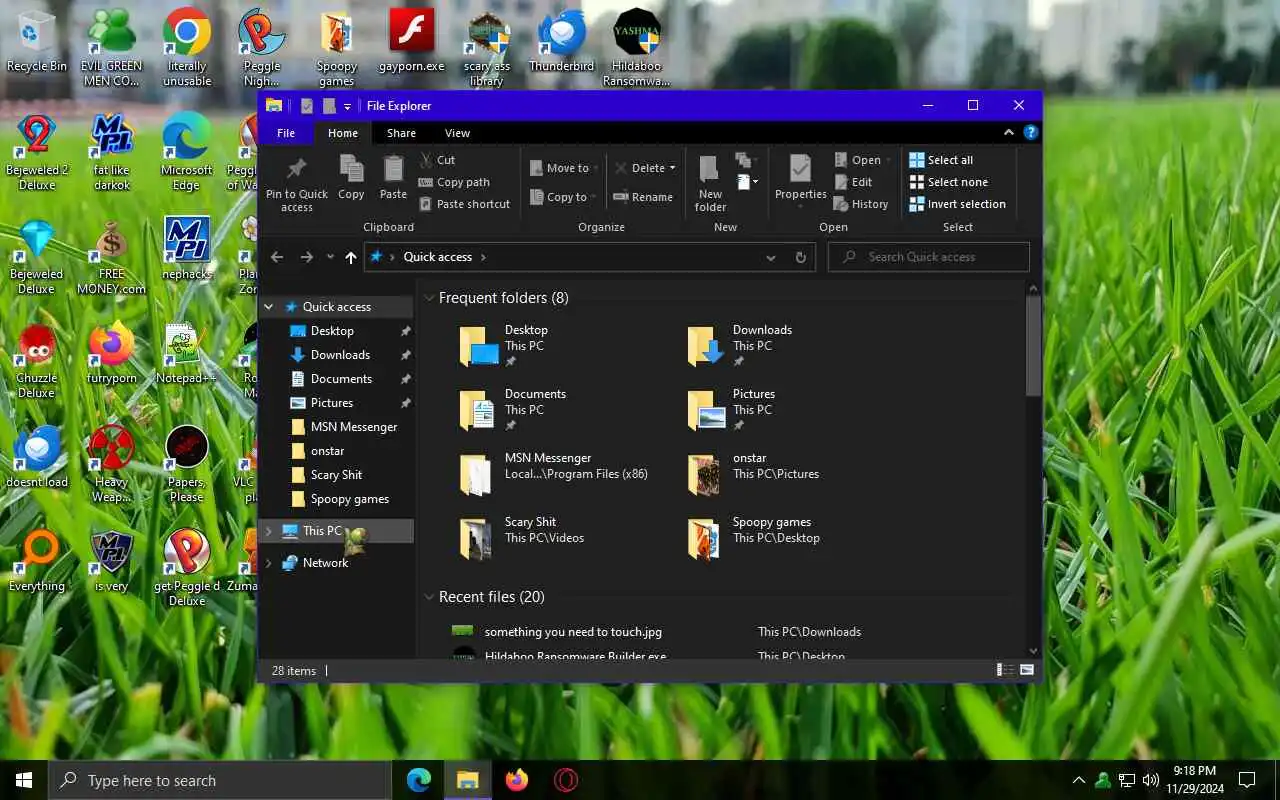Open File Explorer Help question mark
This screenshot has width=1280, height=800.
point(1031,132)
